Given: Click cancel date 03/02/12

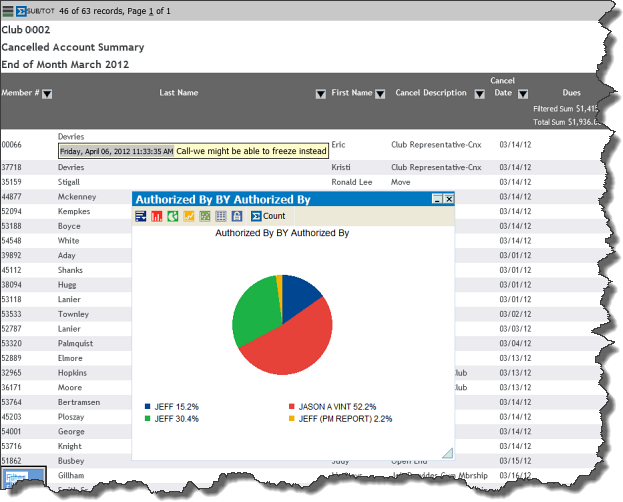Looking at the screenshot, I should pyautogui.click(x=515, y=314).
